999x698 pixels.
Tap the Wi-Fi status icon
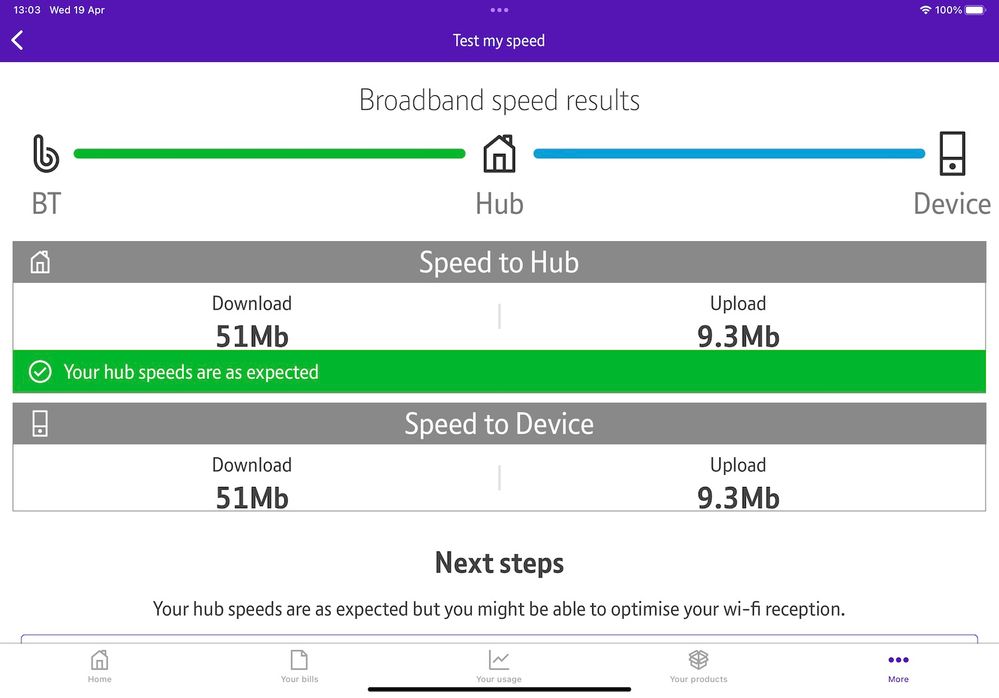925,10
